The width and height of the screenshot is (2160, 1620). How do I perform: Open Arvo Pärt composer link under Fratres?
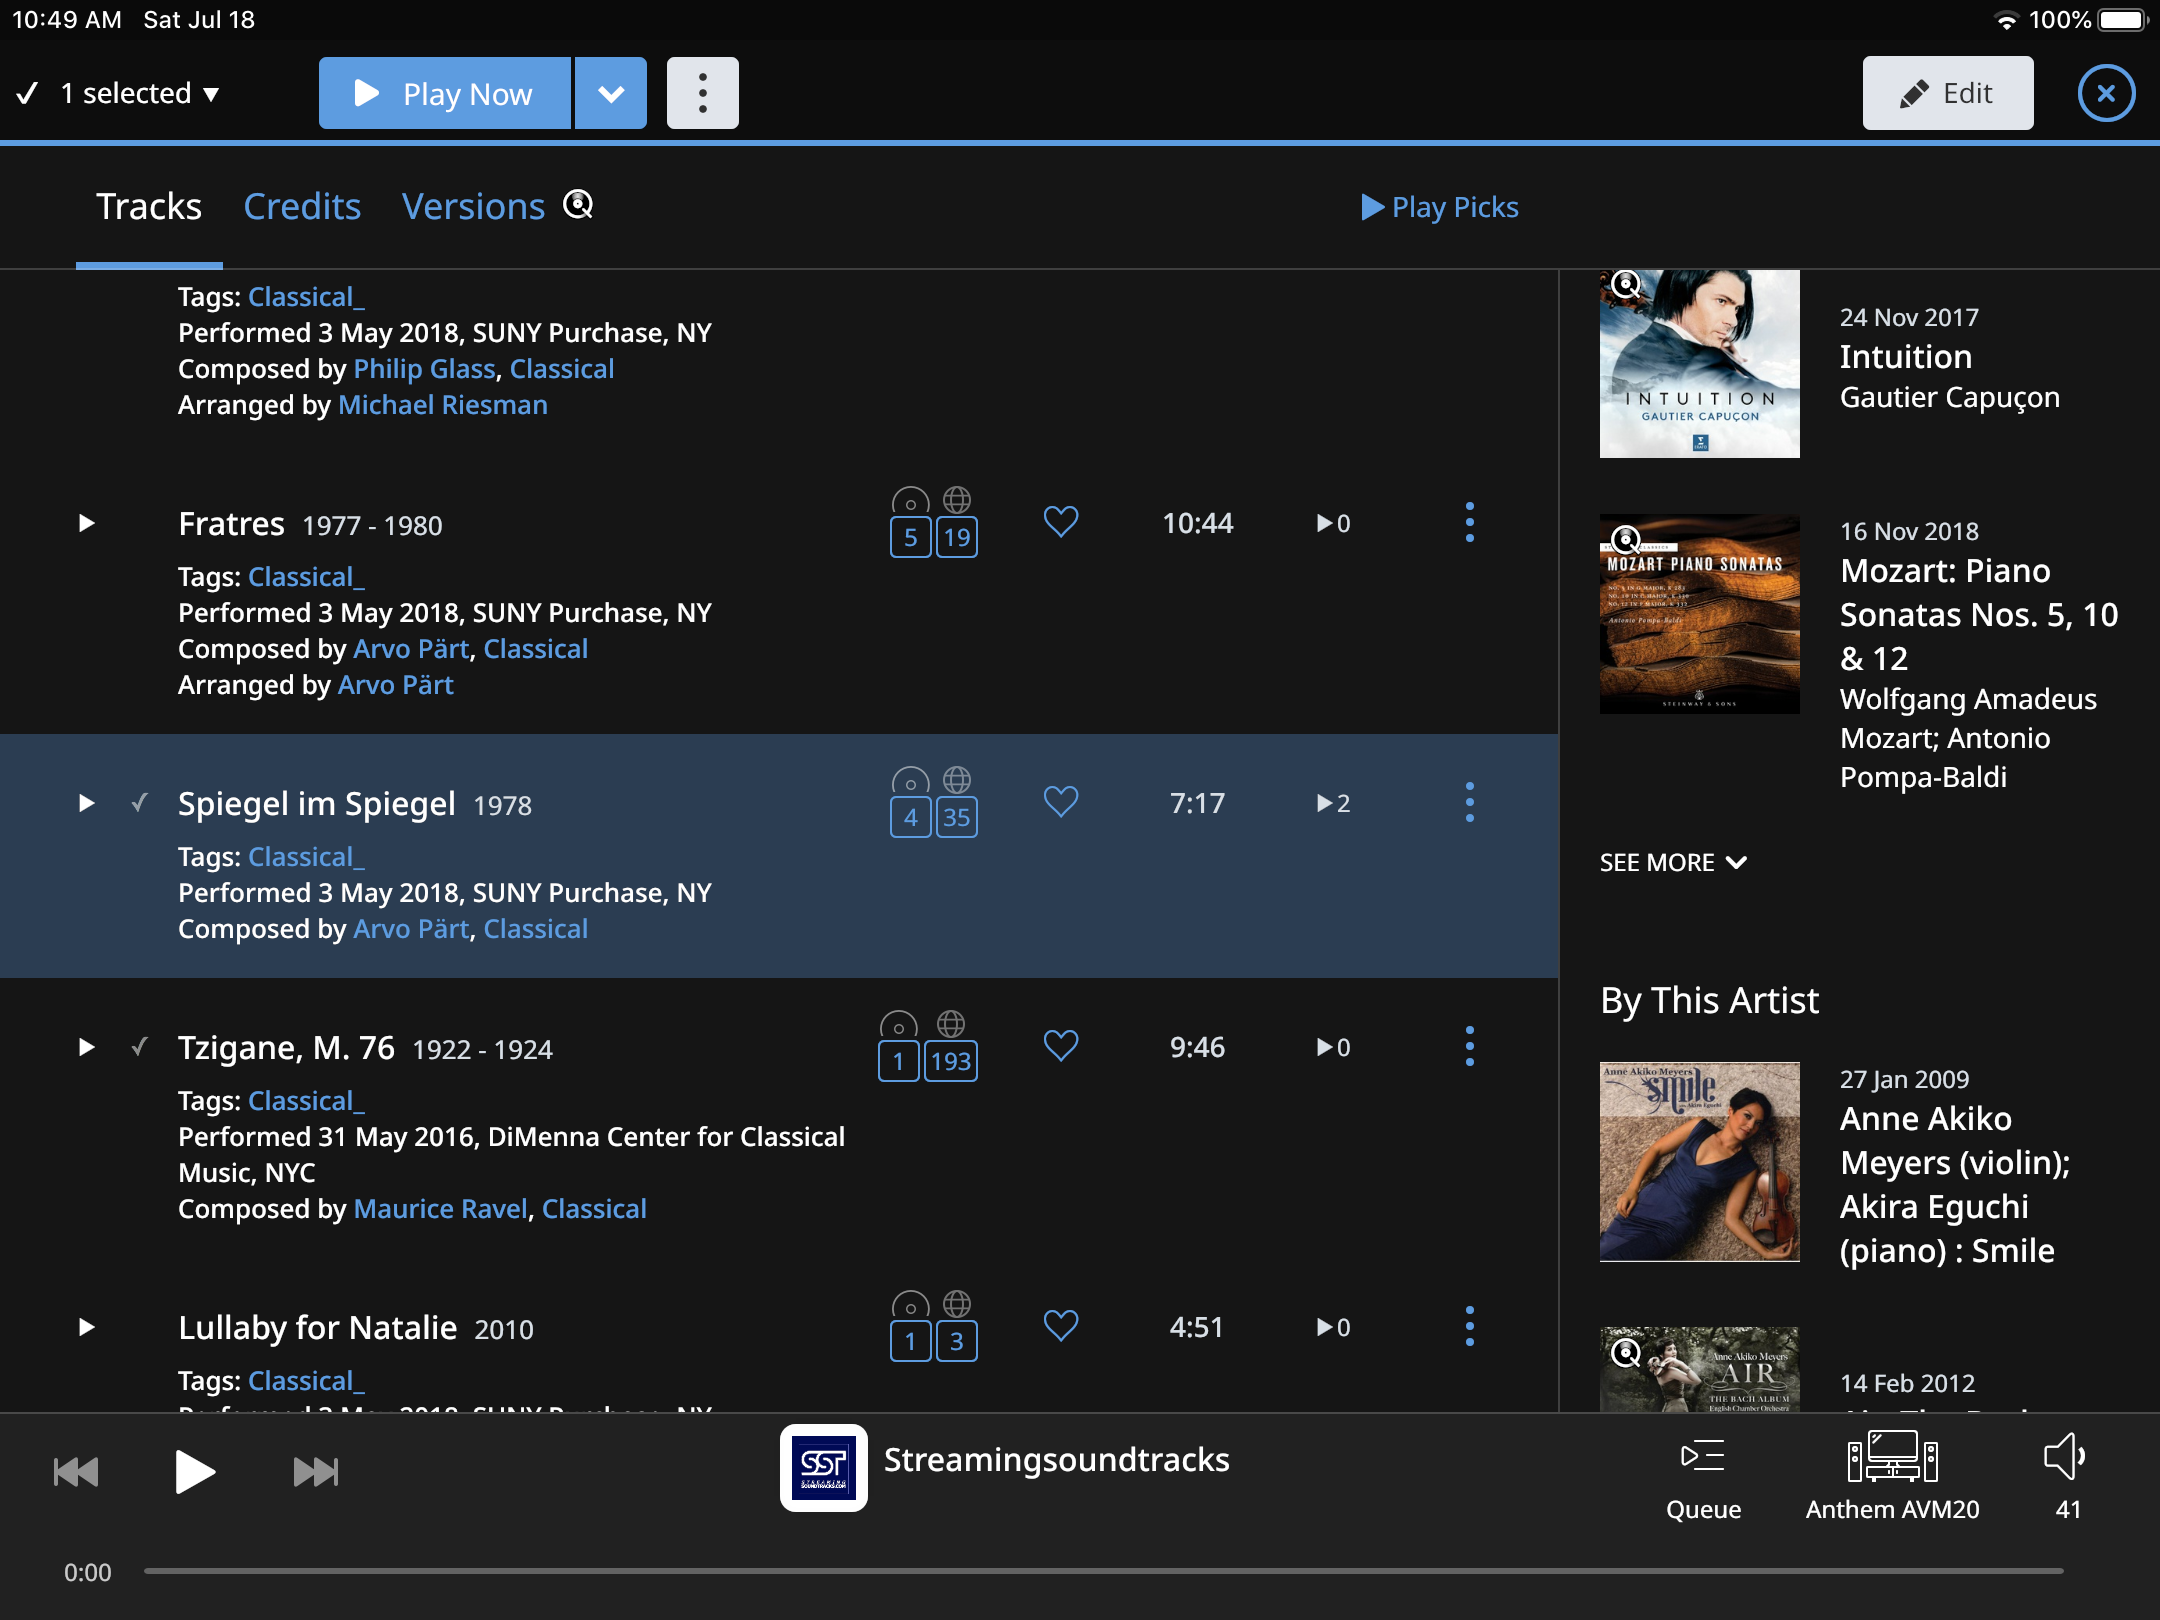(x=411, y=649)
